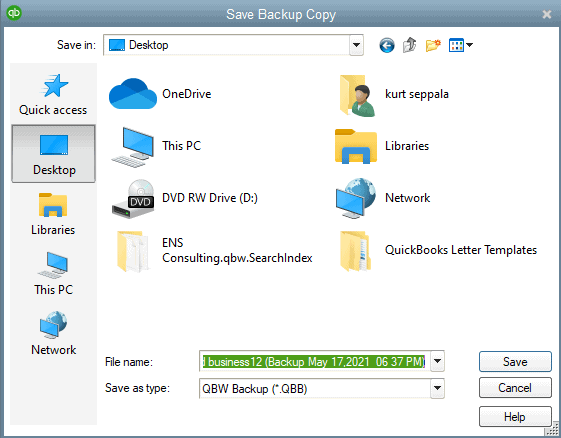Select Network in places bar
This screenshot has height=438, width=561.
53,334
